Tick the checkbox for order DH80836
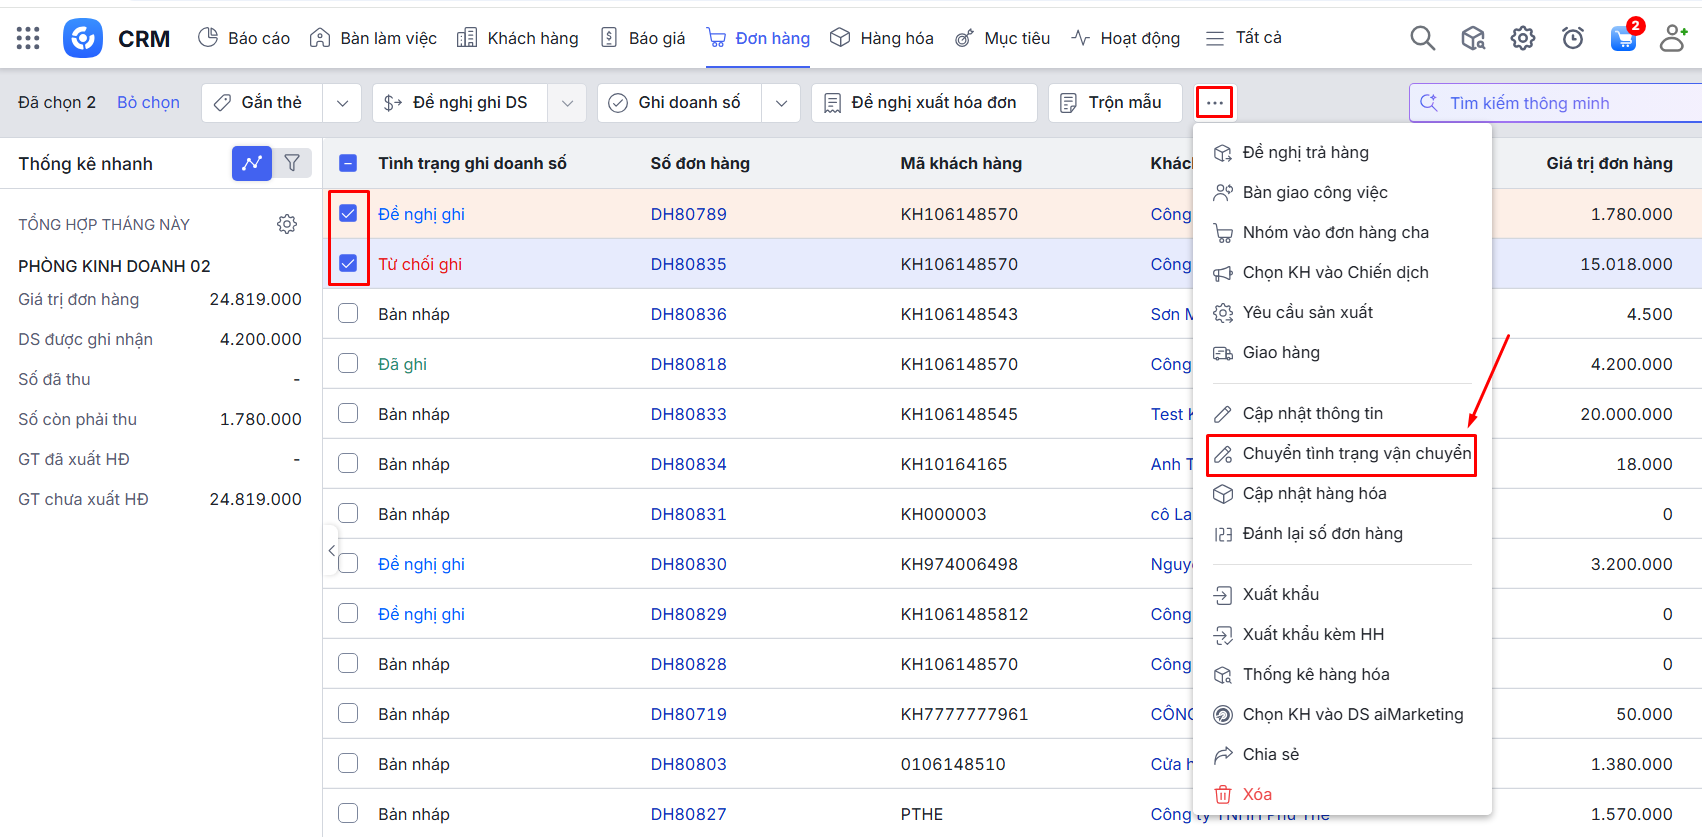This screenshot has width=1702, height=837. 348,313
